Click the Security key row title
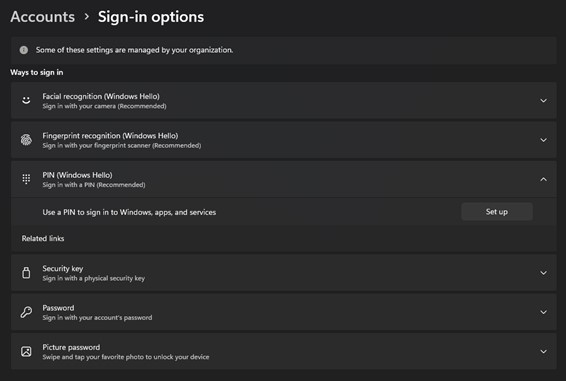The image size is (566, 381). click(x=63, y=269)
